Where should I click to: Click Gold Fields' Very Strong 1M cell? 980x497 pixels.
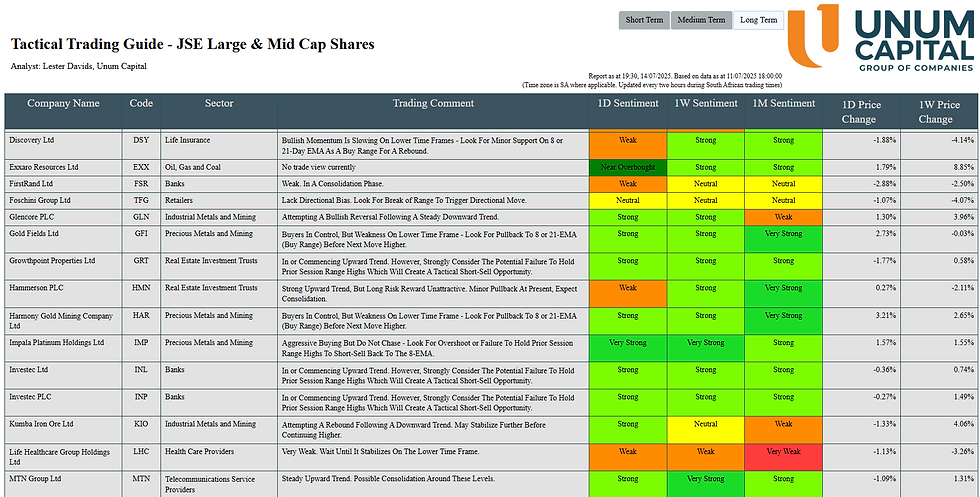[783, 239]
